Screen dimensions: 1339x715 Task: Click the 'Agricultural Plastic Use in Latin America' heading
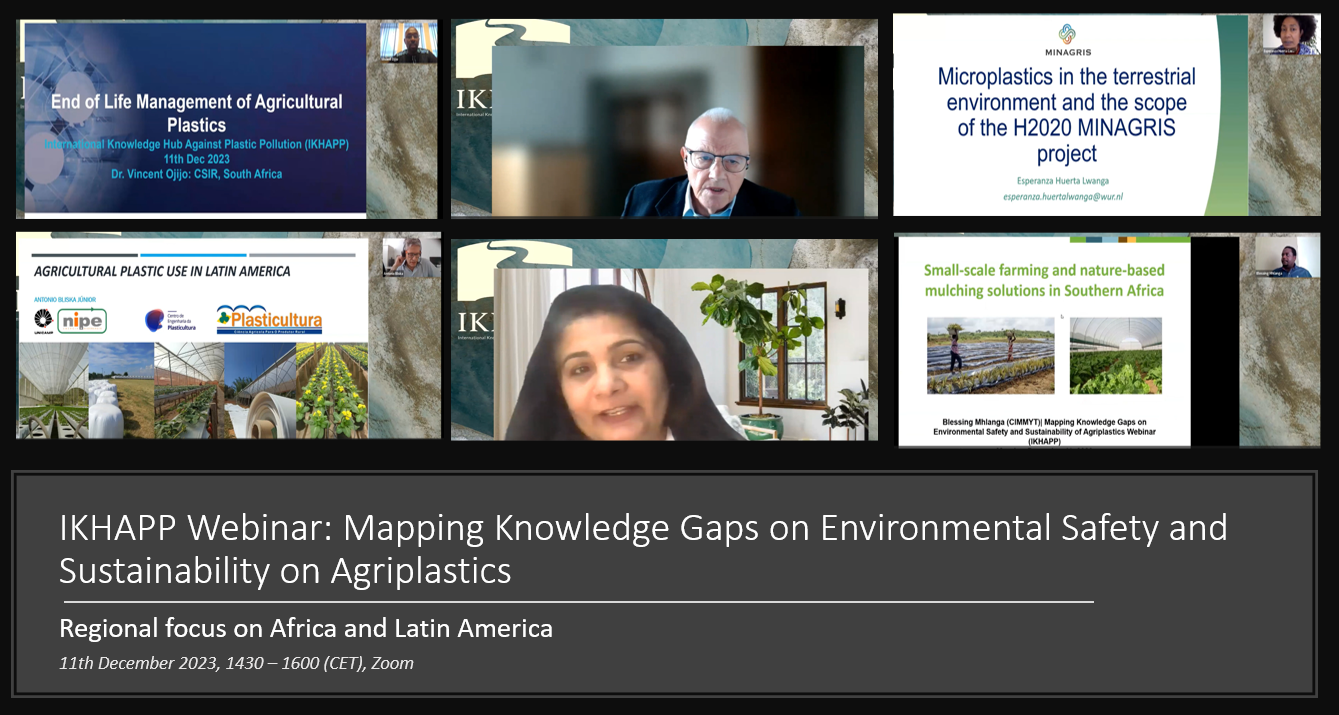pyautogui.click(x=162, y=271)
